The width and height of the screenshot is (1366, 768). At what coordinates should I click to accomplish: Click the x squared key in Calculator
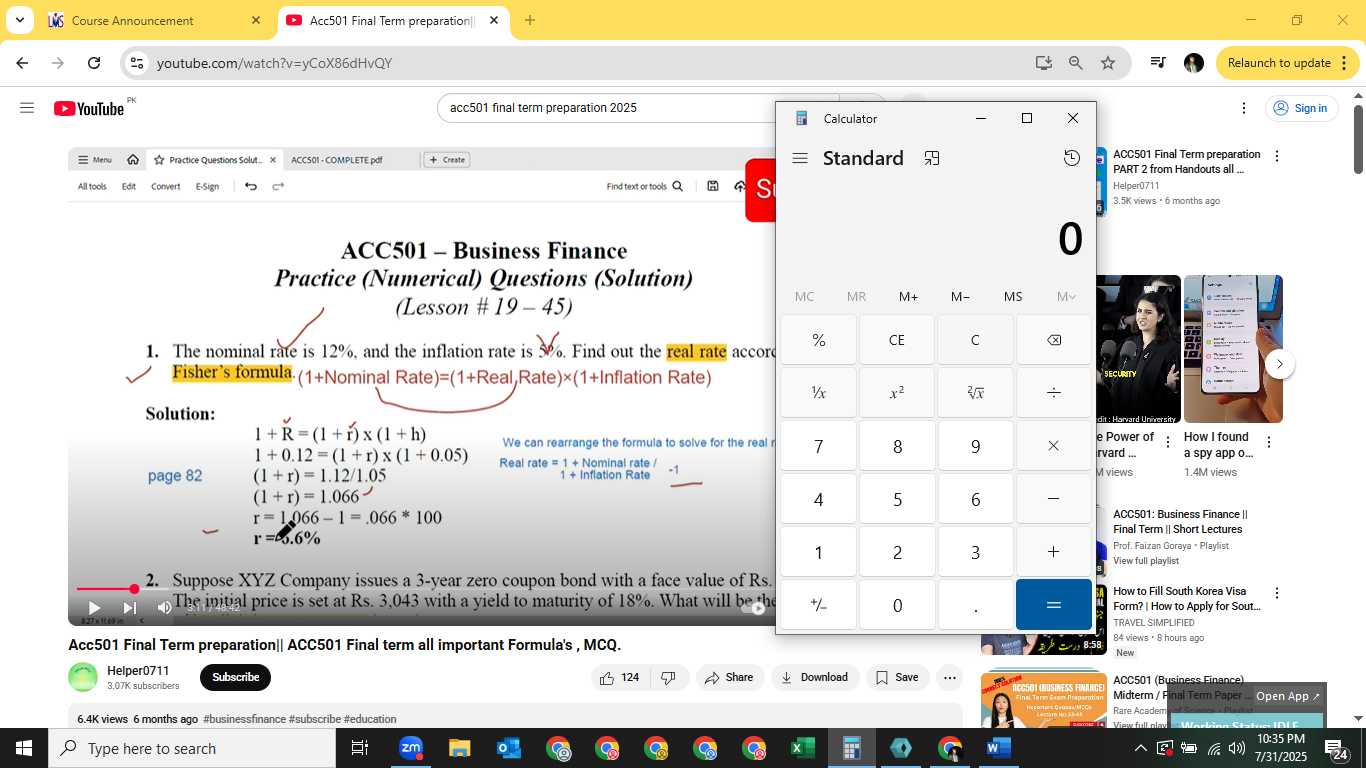click(897, 393)
